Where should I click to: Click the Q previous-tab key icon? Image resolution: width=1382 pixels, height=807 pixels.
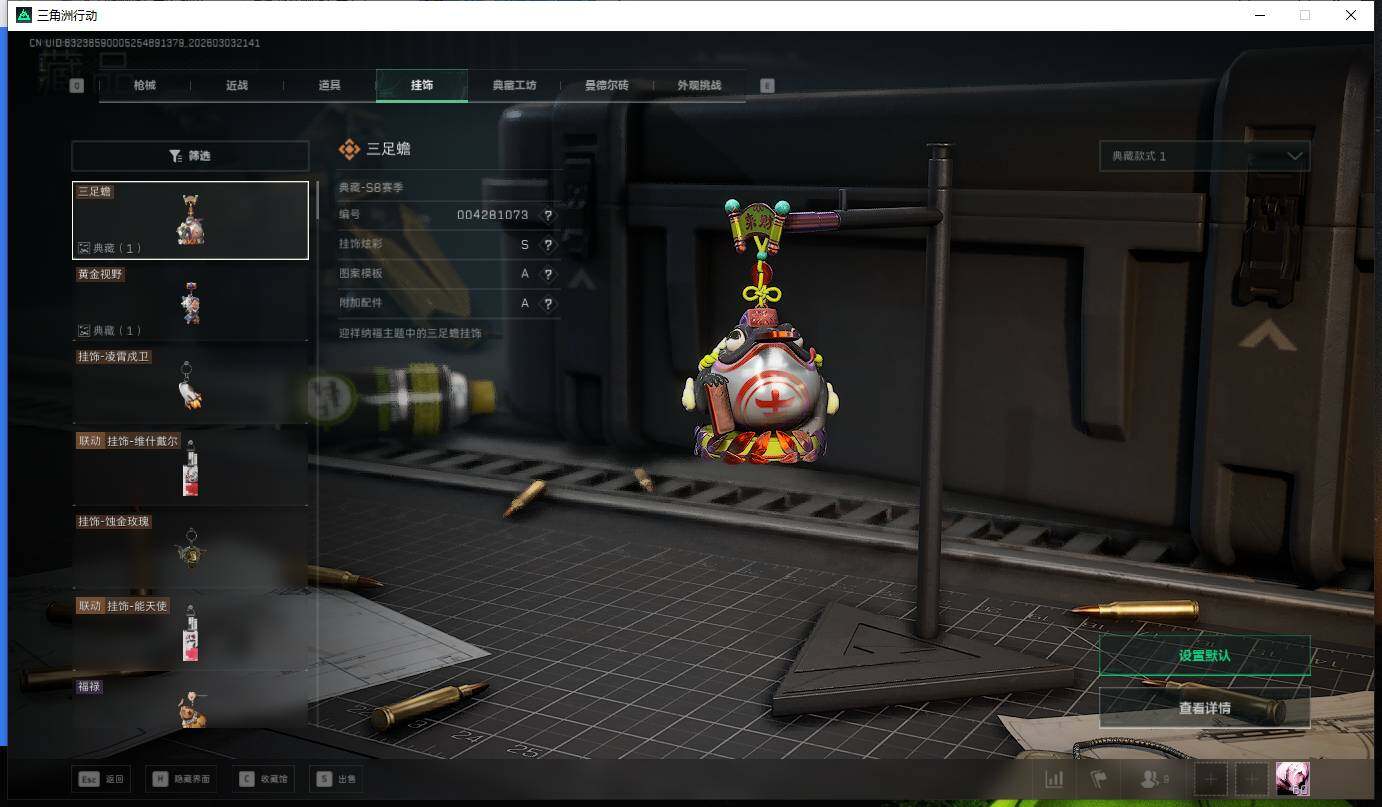point(77,86)
